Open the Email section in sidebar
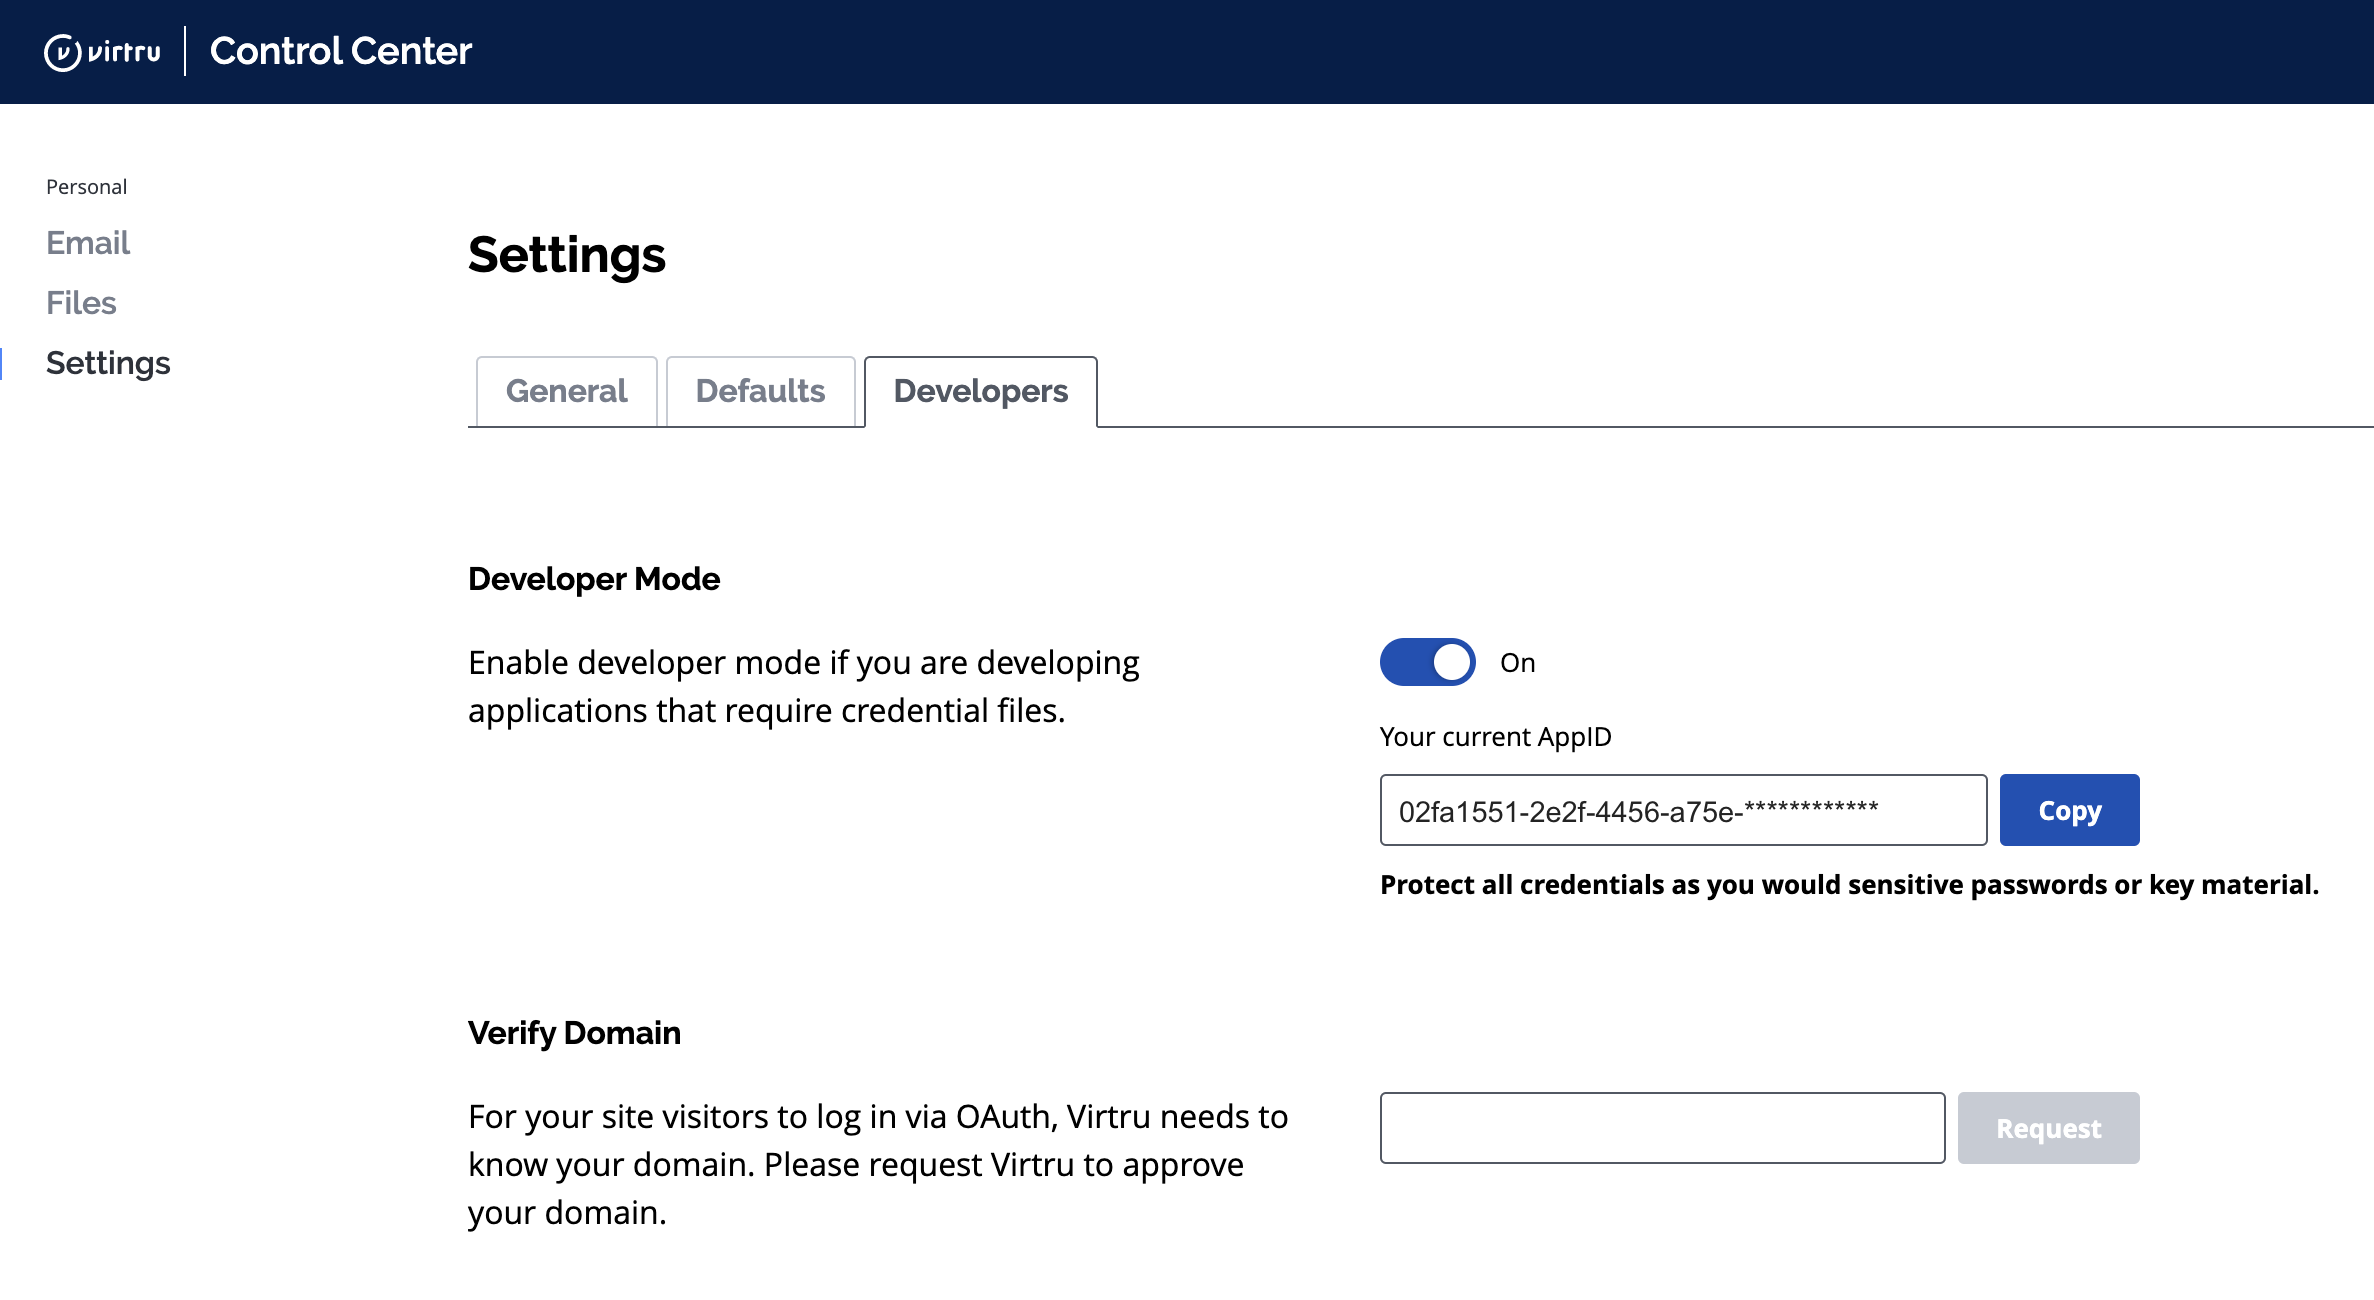 tap(88, 243)
